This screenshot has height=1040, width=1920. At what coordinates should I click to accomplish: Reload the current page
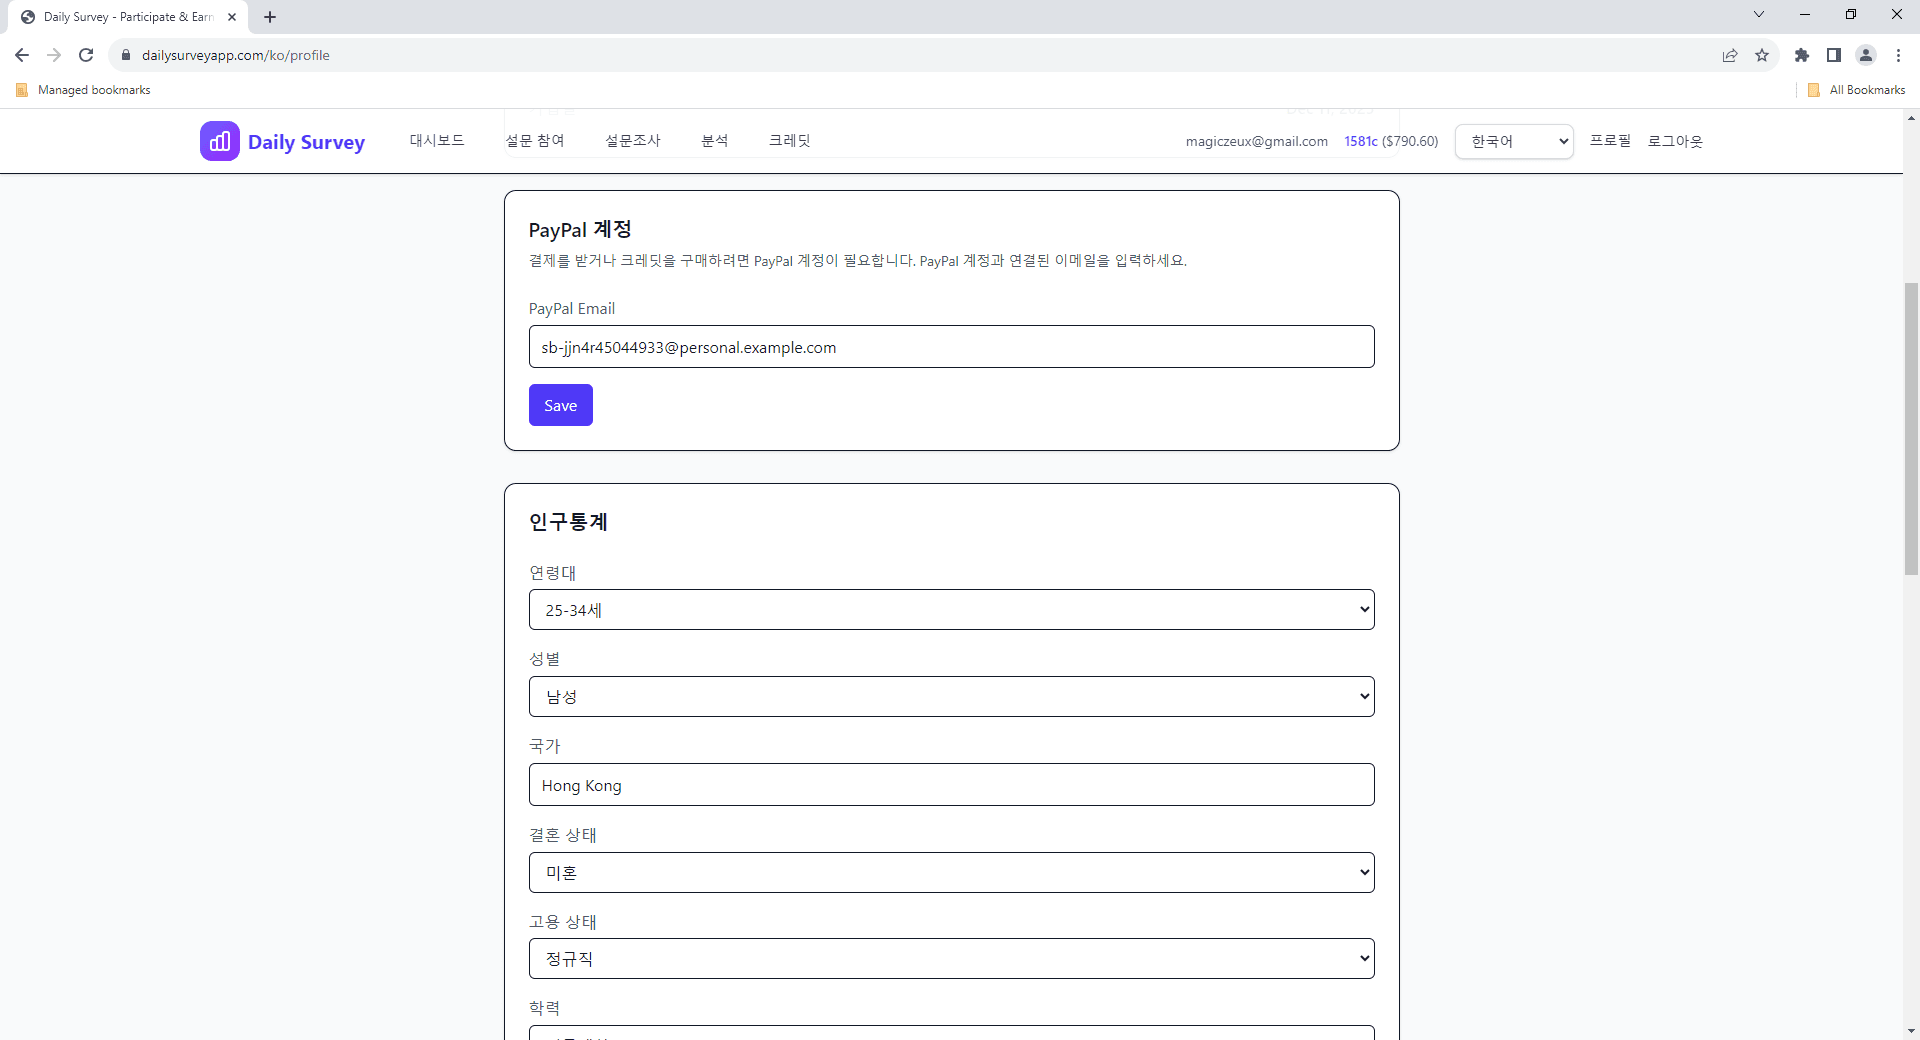pos(85,55)
